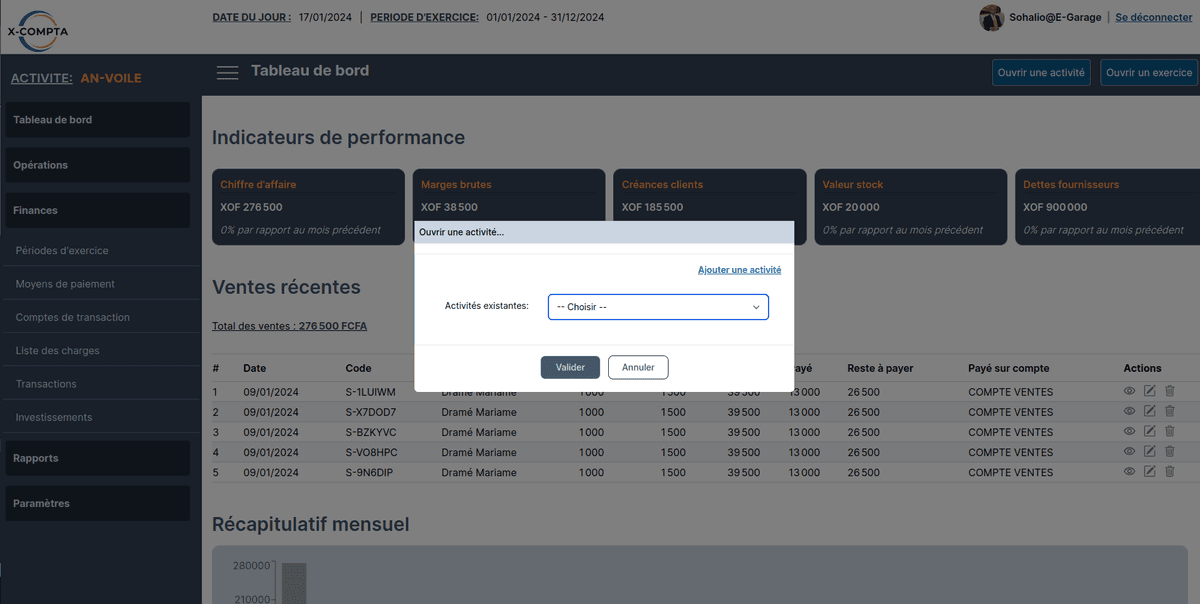Expand the Finances sidebar section
Viewport: 1200px width, 604px height.
96,211
